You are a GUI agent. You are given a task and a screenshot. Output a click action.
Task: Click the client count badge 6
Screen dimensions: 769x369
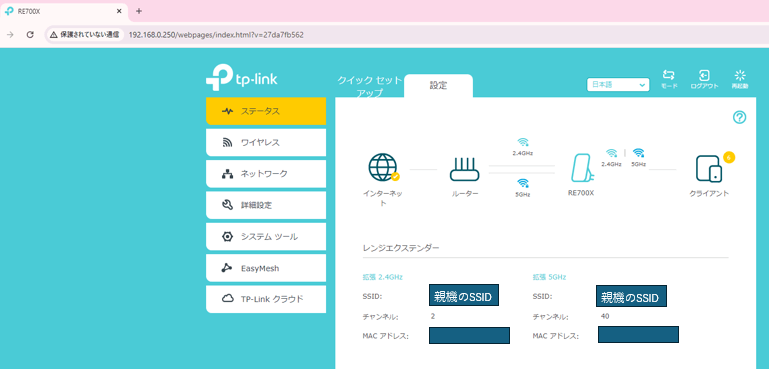pos(729,158)
